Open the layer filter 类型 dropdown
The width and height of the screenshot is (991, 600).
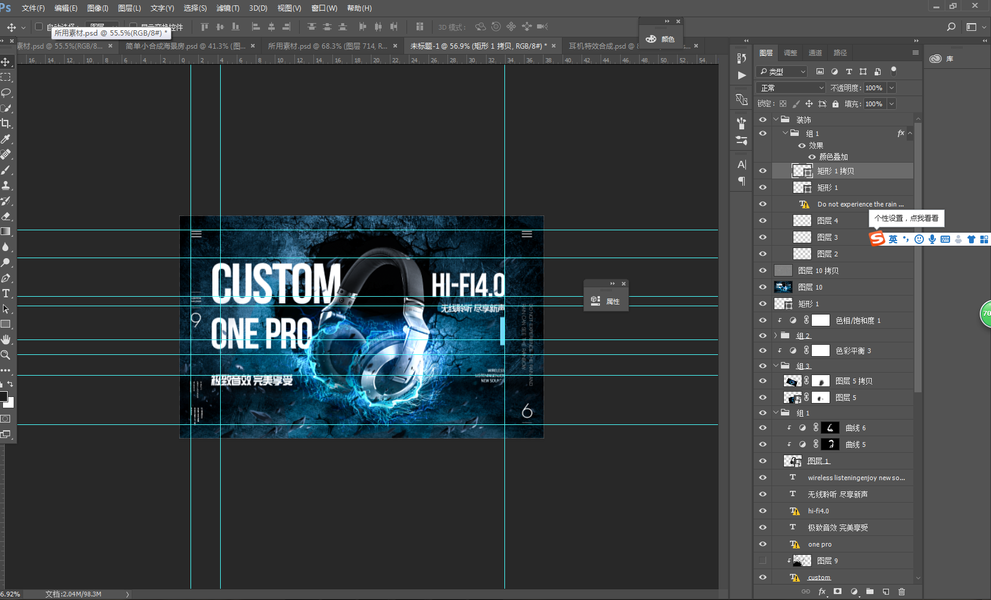pyautogui.click(x=782, y=71)
